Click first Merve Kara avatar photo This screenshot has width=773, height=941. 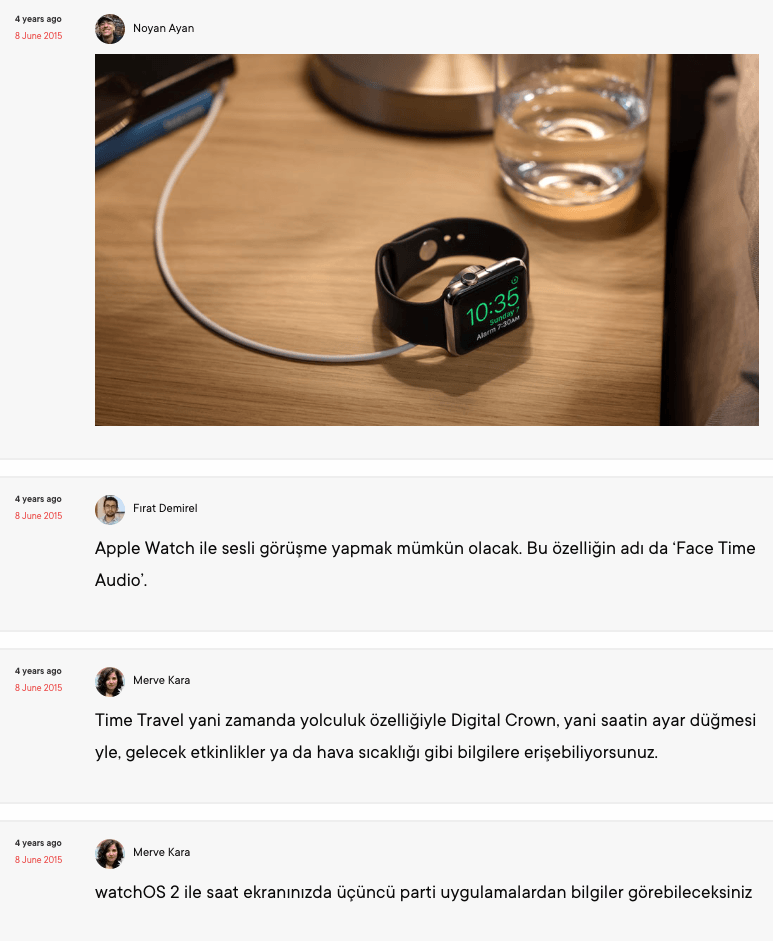(x=110, y=681)
